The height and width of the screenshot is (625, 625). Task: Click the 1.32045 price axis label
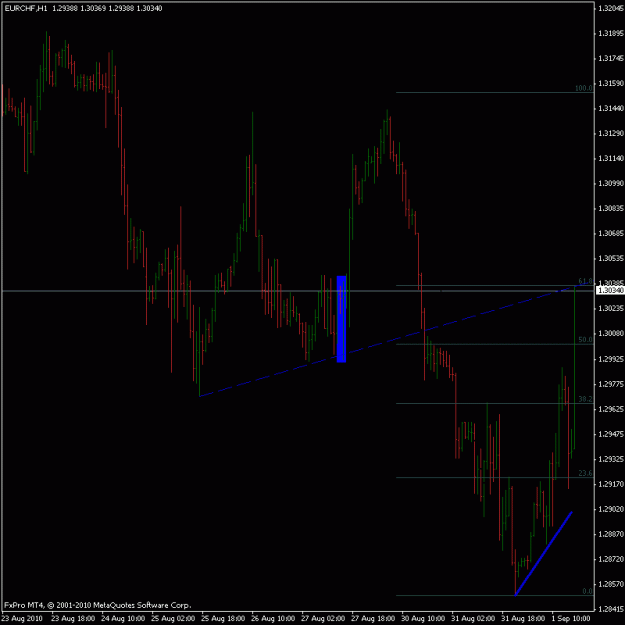coord(611,8)
